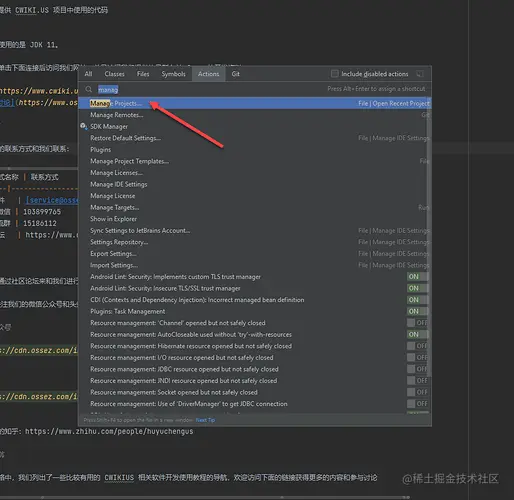
Task: Select Export Settings... action
Action: coord(253,254)
